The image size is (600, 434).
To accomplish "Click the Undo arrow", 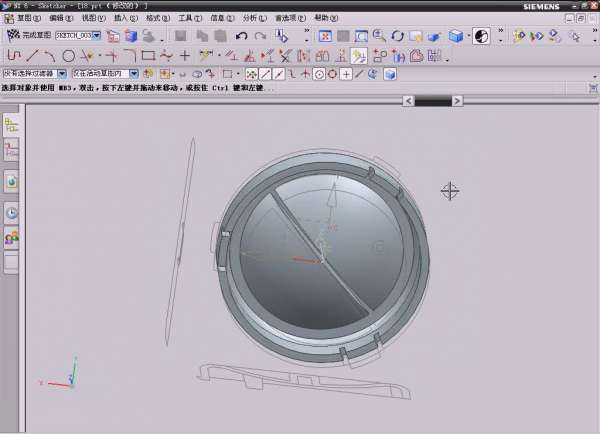I will 241,36.
